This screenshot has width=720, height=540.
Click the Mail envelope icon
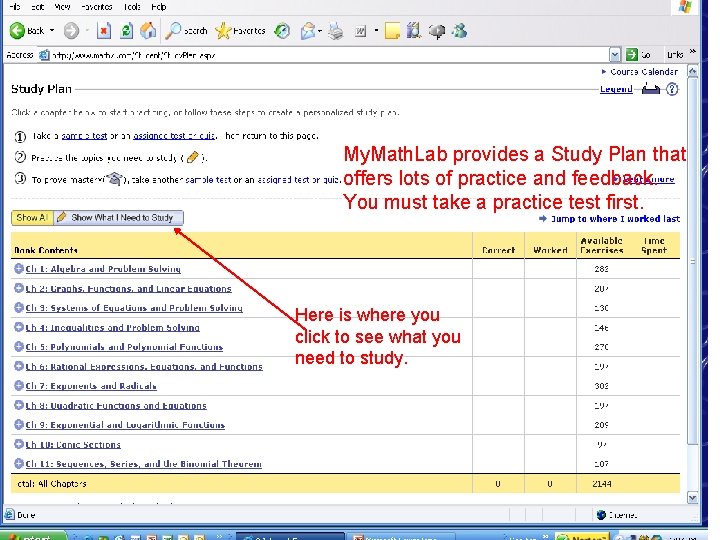308,31
